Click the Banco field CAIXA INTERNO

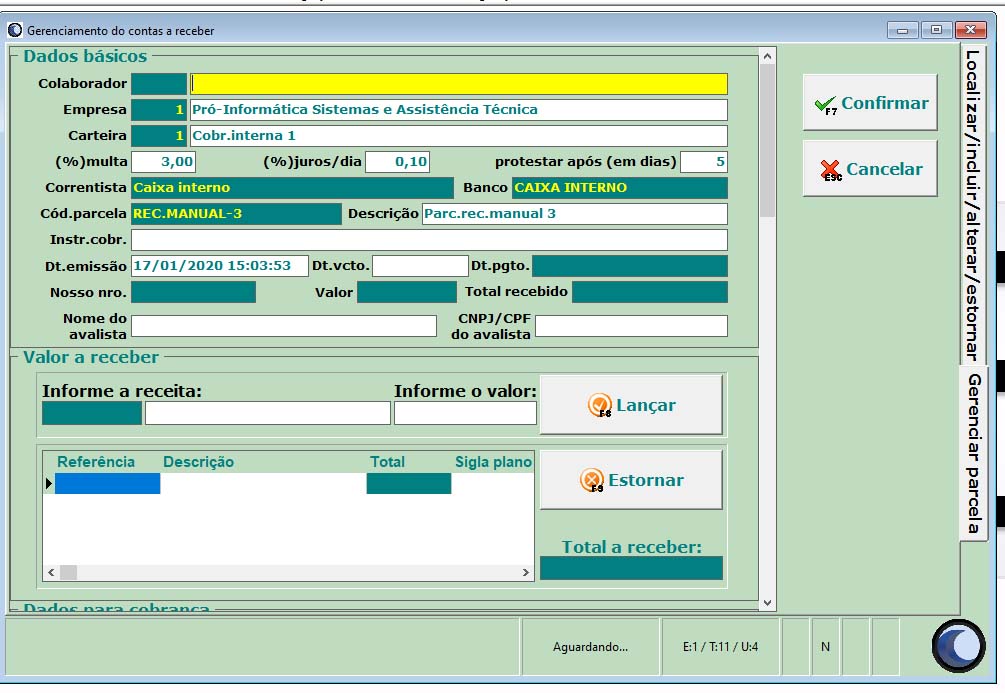coord(620,188)
